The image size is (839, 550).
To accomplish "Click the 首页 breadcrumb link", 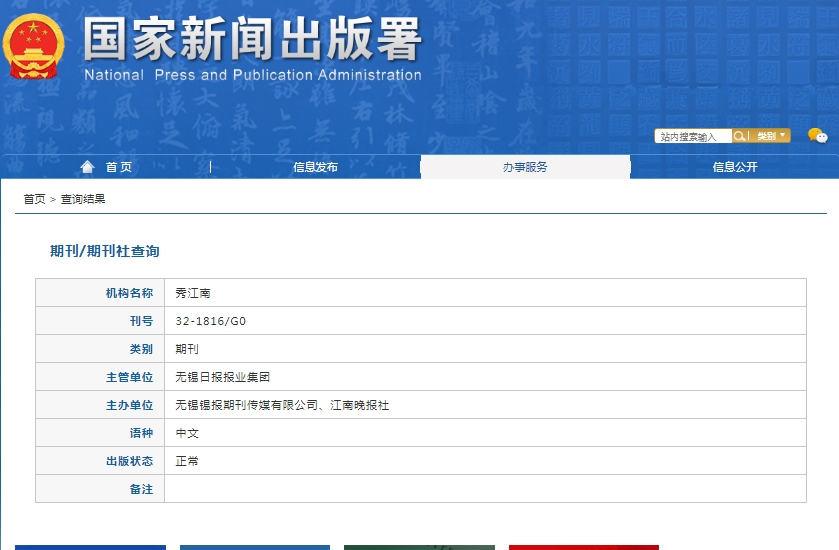I will click(x=34, y=199).
